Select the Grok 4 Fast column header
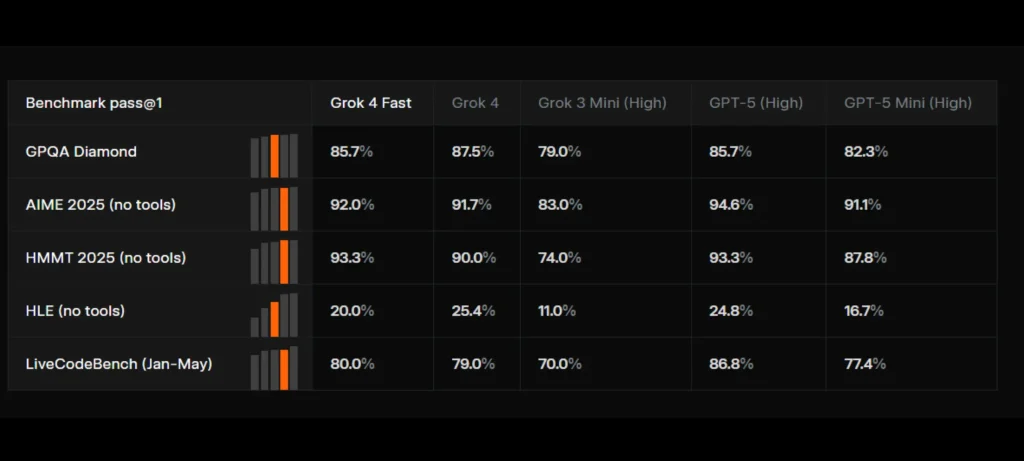The image size is (1024, 461). 370,103
